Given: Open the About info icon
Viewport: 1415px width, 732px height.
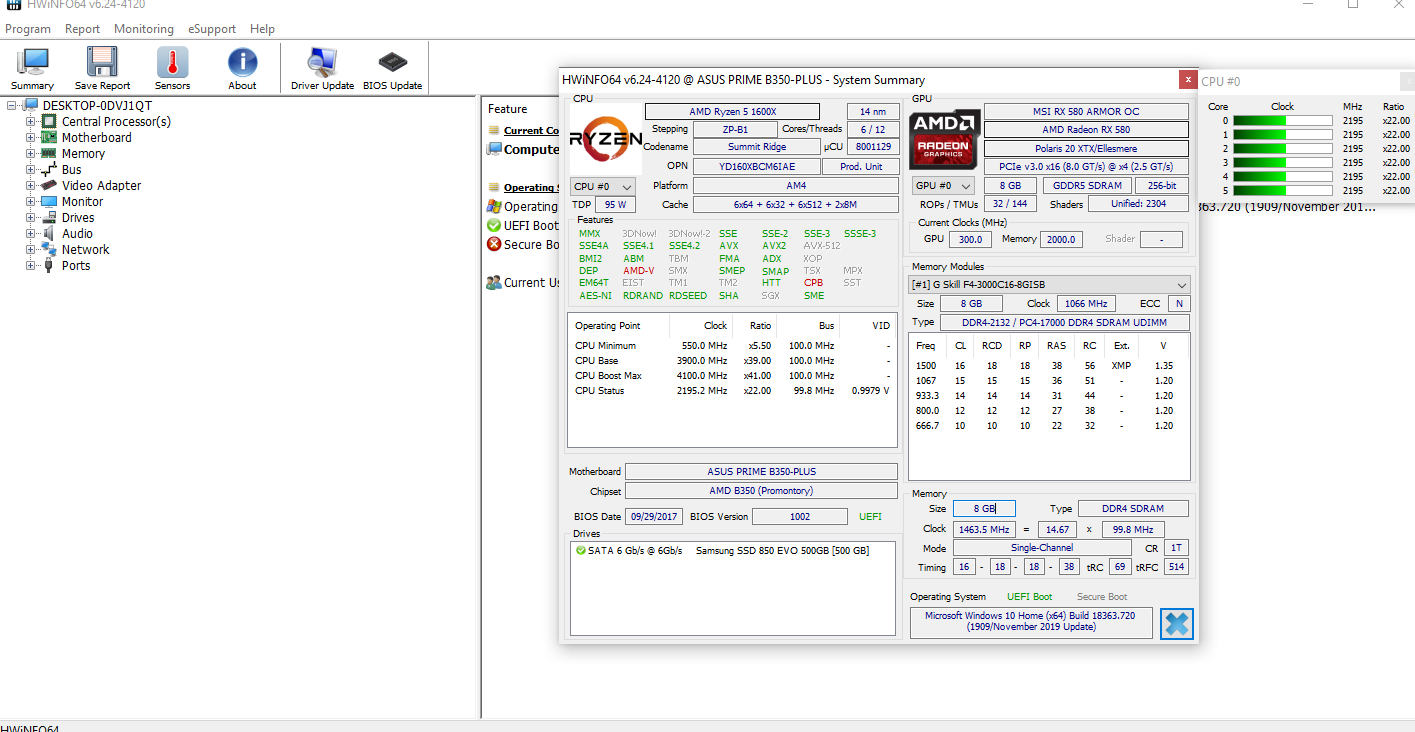Looking at the screenshot, I should [242, 63].
